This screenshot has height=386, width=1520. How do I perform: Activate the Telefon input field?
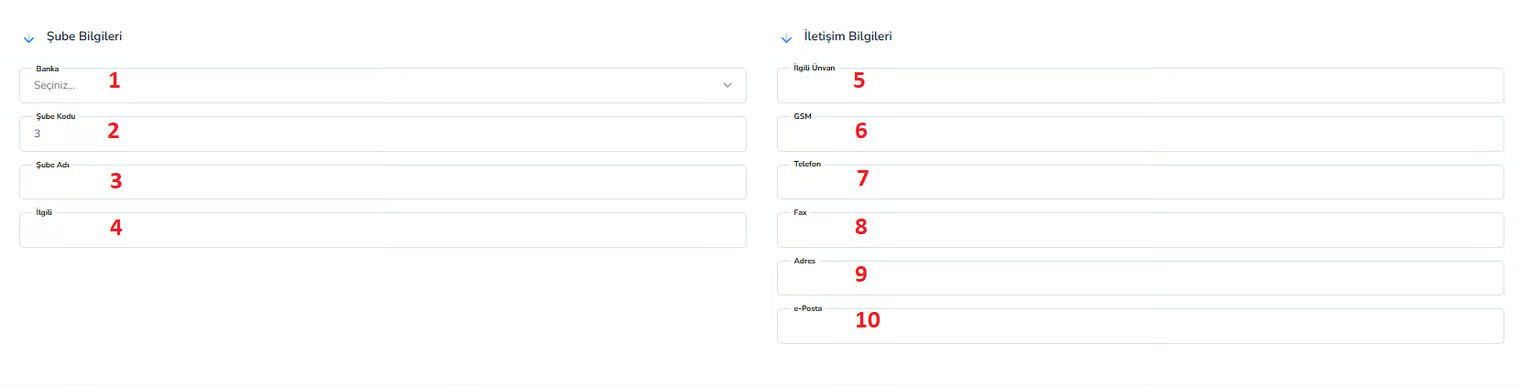click(x=1140, y=182)
